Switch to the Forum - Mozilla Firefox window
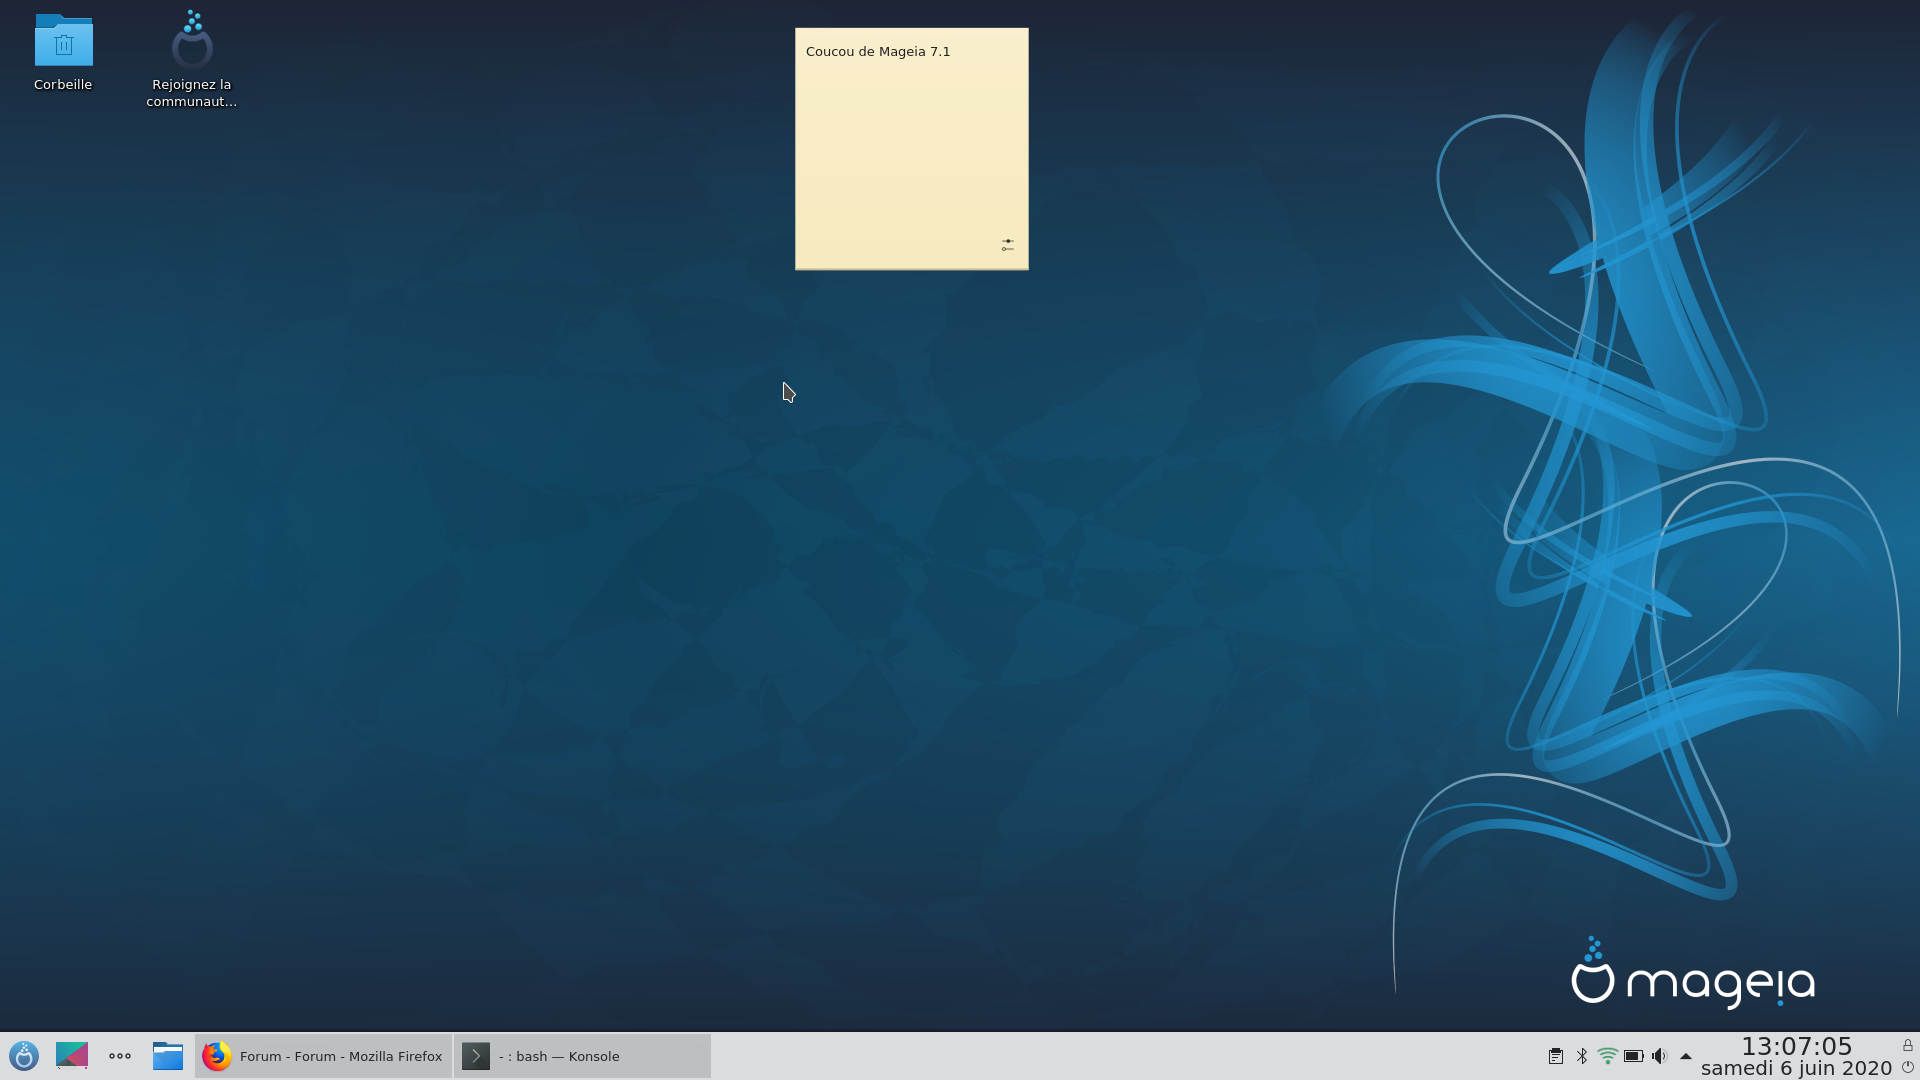Image resolution: width=1920 pixels, height=1080 pixels. coord(323,1056)
